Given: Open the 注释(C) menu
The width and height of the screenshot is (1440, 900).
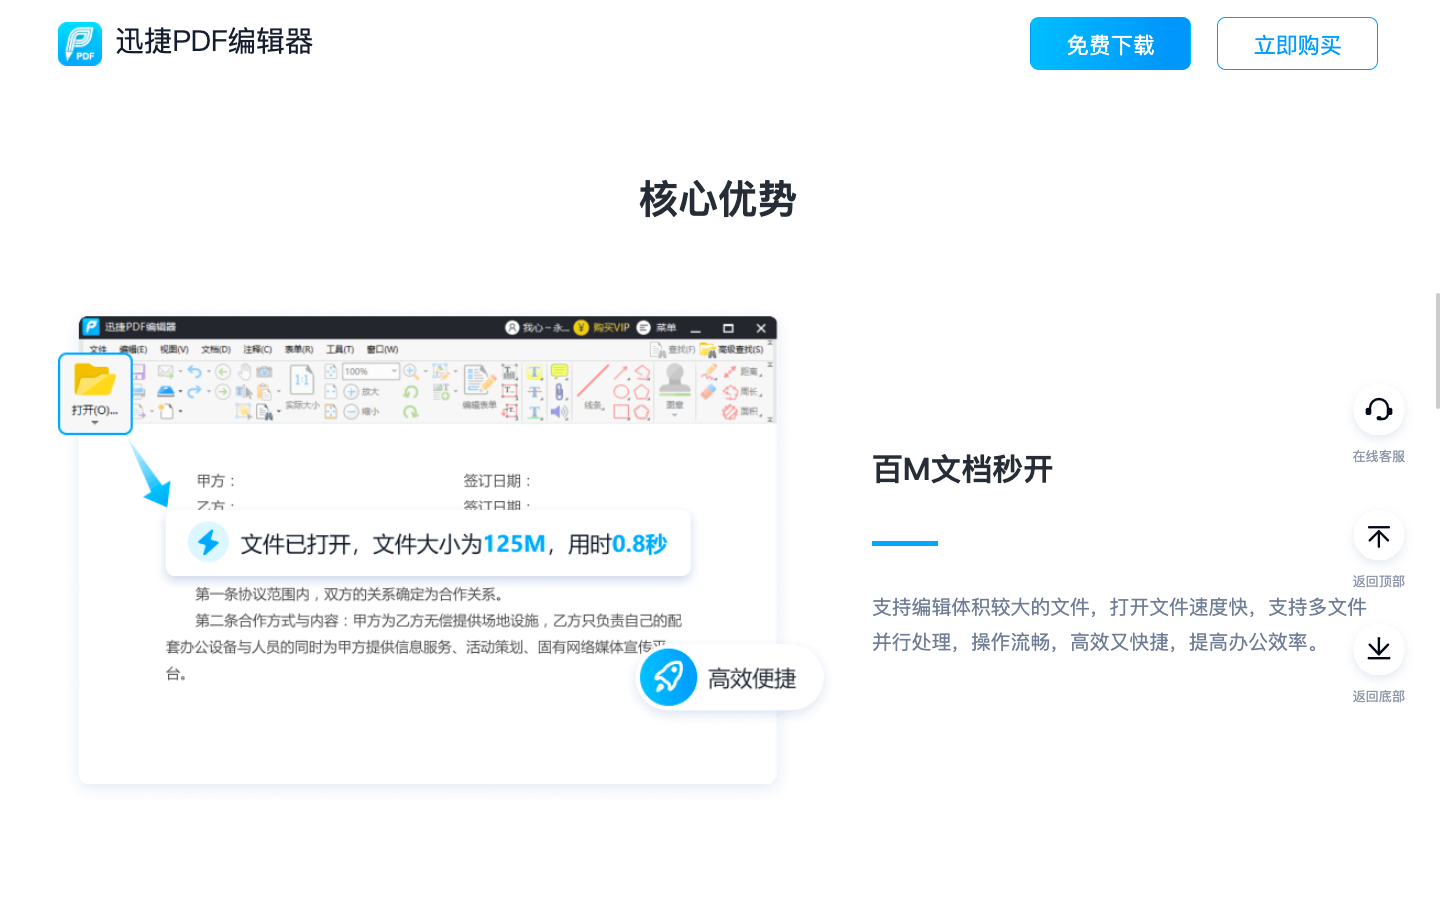Looking at the screenshot, I should (258, 349).
